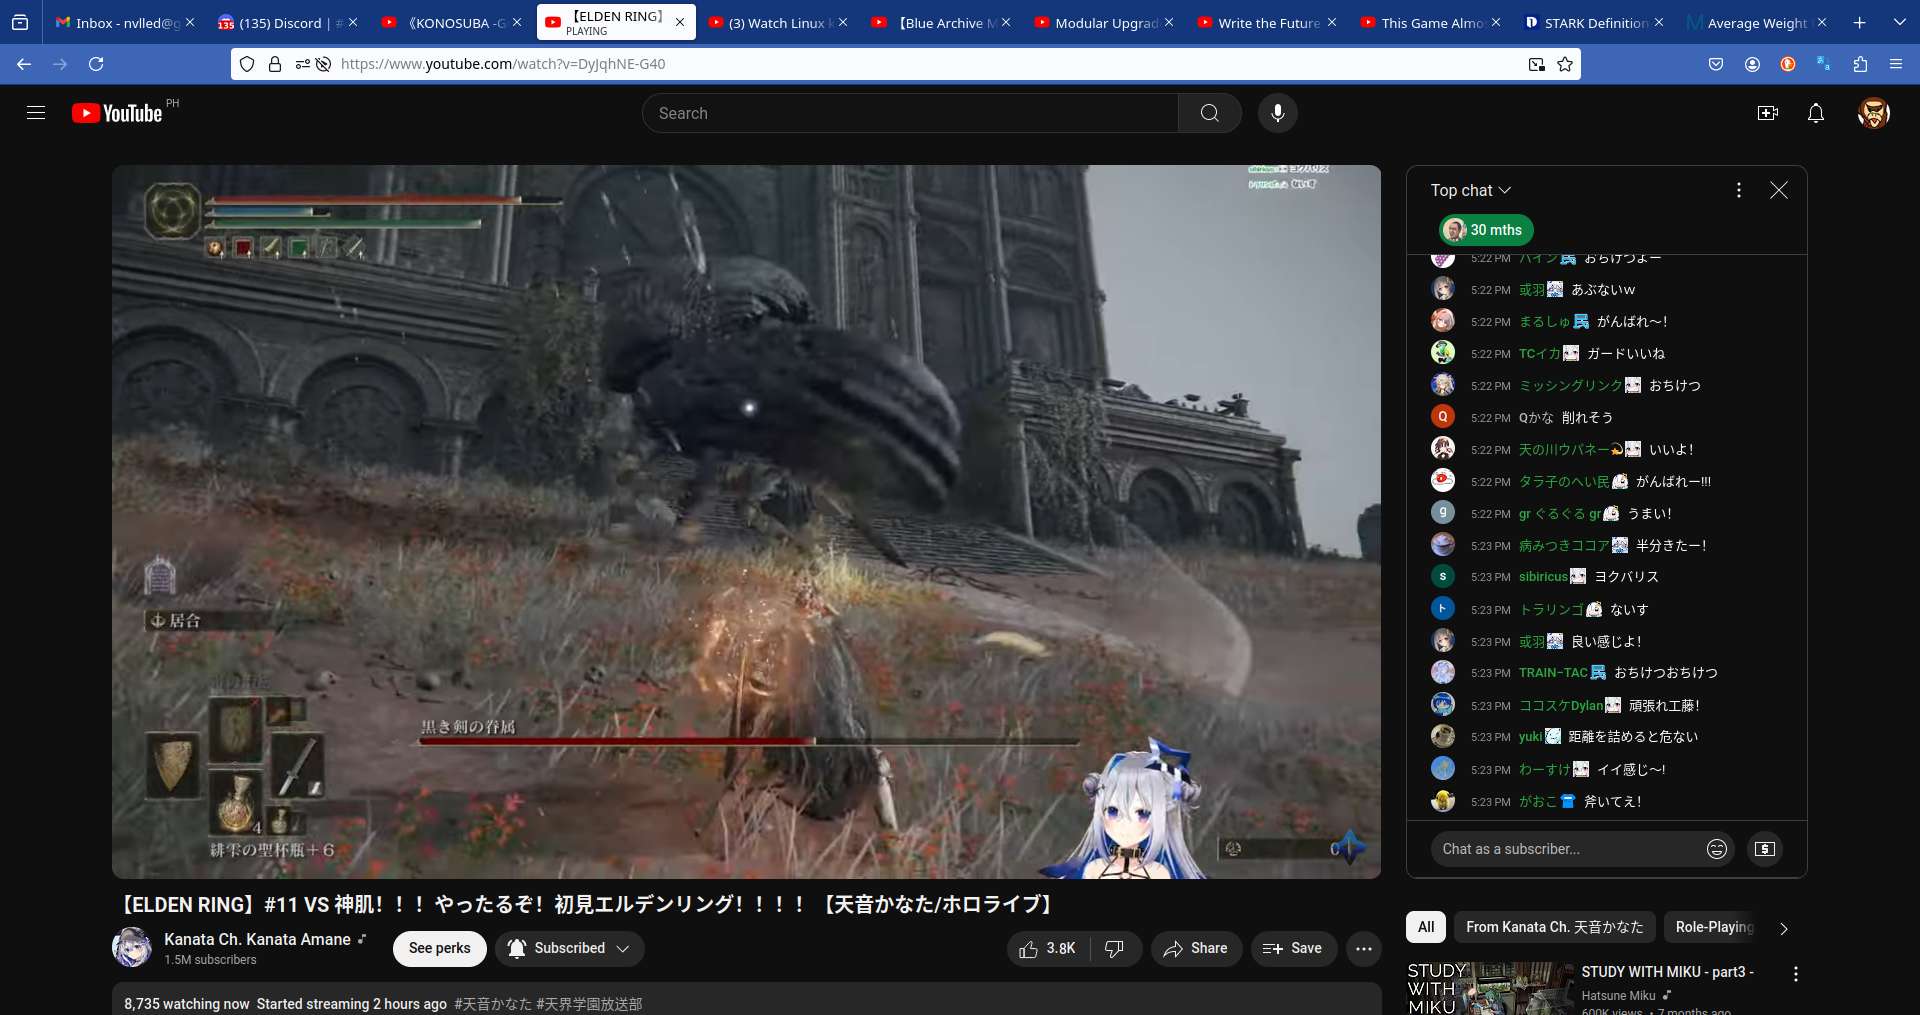Start voice search with microphone icon
This screenshot has height=1015, width=1920.
[x=1278, y=113]
